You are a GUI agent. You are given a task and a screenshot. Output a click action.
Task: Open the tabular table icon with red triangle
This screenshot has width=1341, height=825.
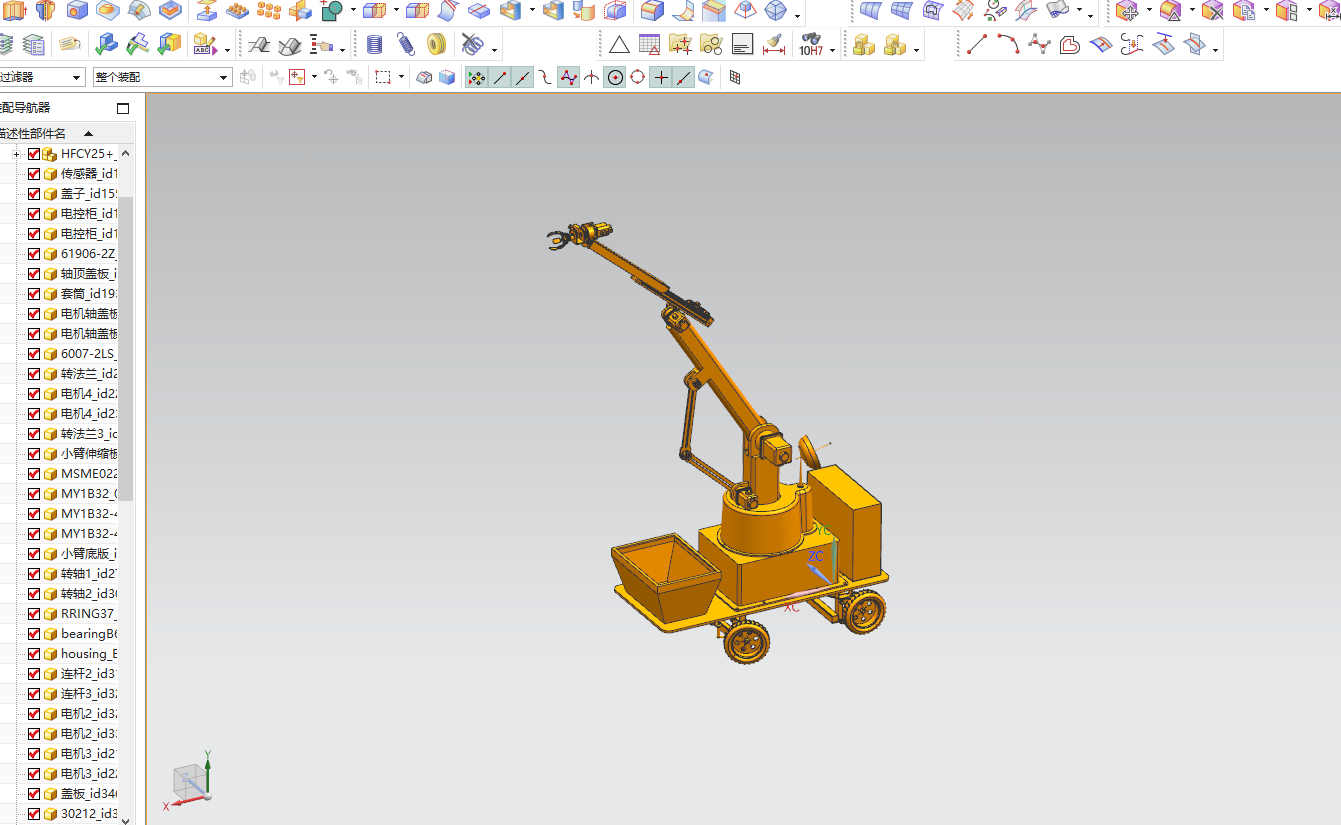tap(650, 45)
